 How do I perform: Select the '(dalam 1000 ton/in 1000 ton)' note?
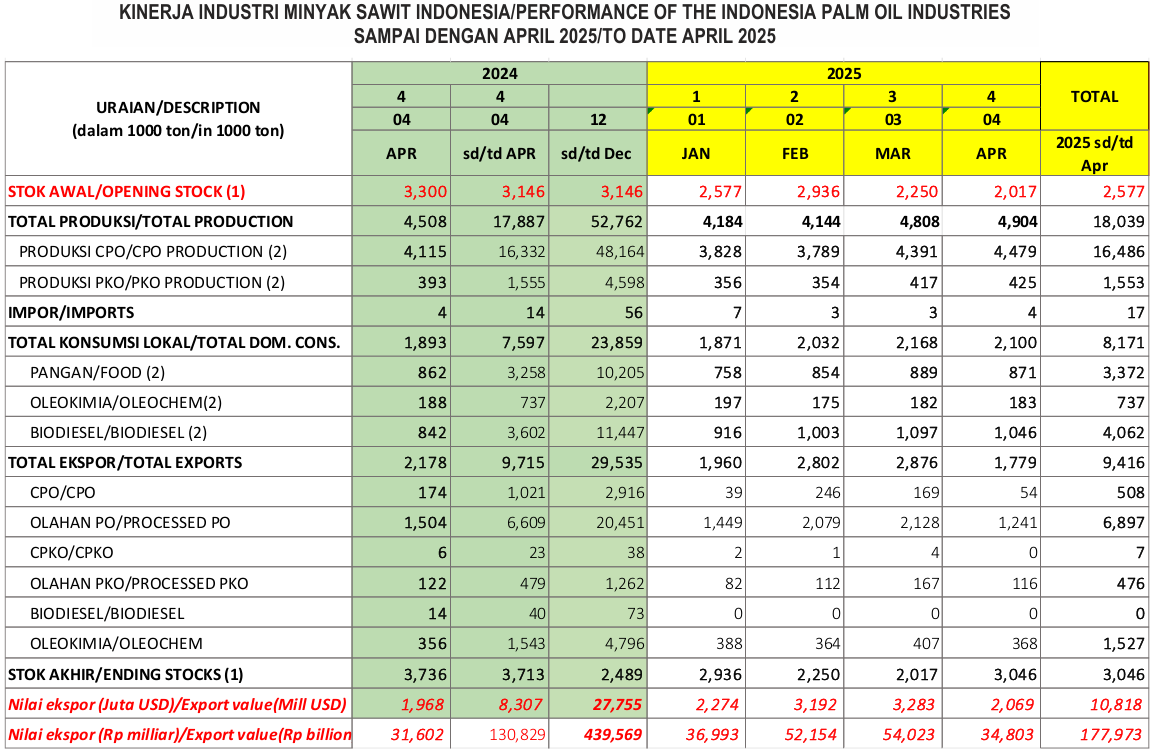click(178, 131)
